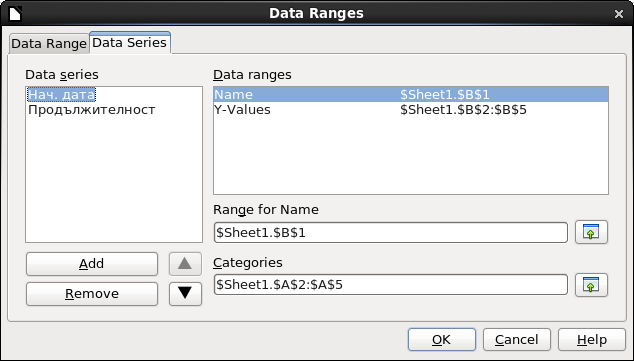The image size is (634, 361).
Task: Click the $Sheet1.$B$2:$B$5 range entry
Action: [x=463, y=110]
